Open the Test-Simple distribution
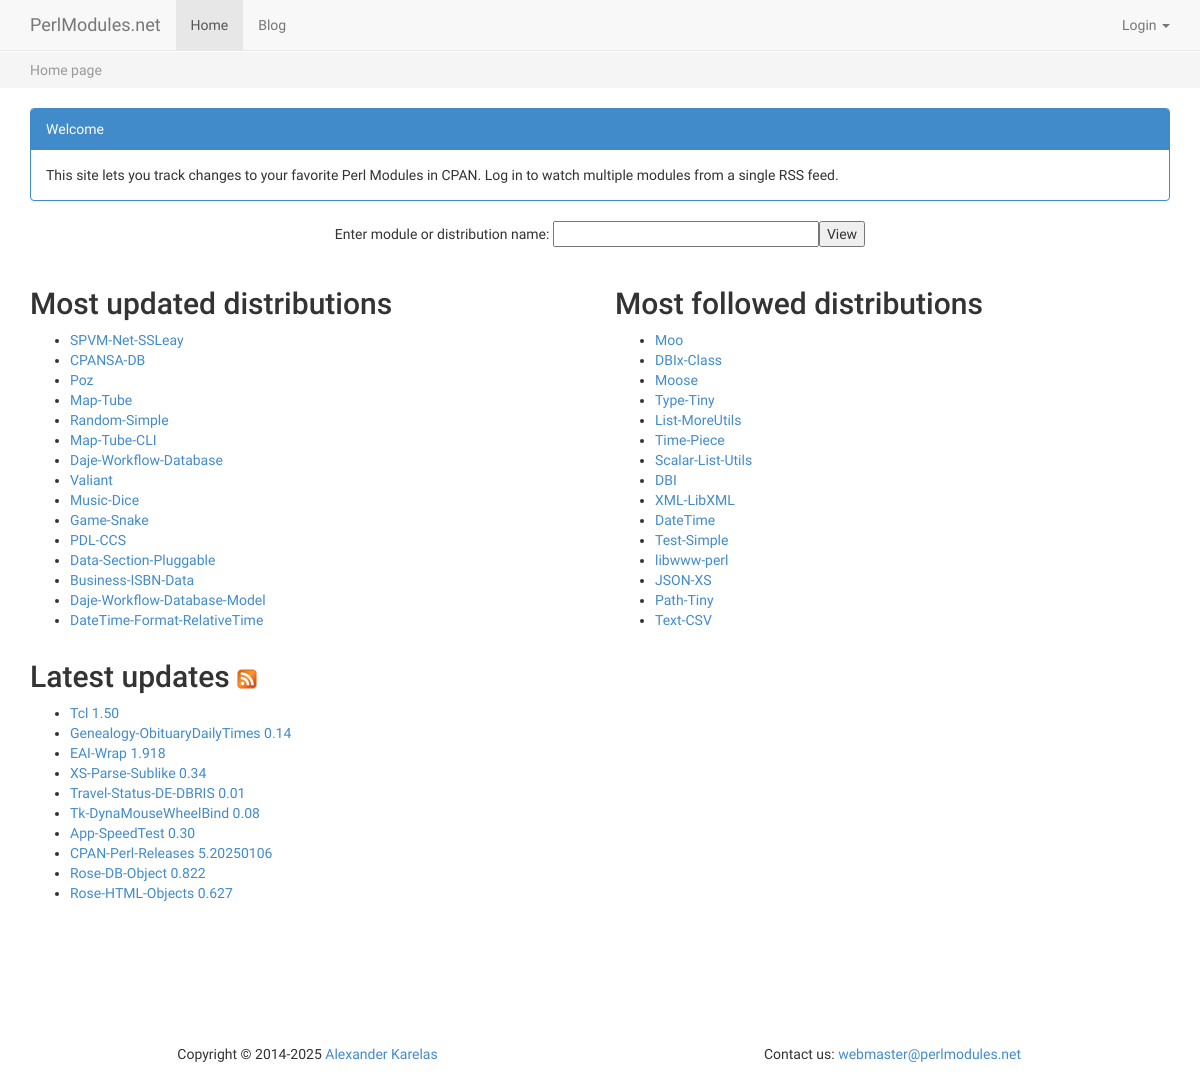This screenshot has height=1080, width=1200. click(x=691, y=540)
